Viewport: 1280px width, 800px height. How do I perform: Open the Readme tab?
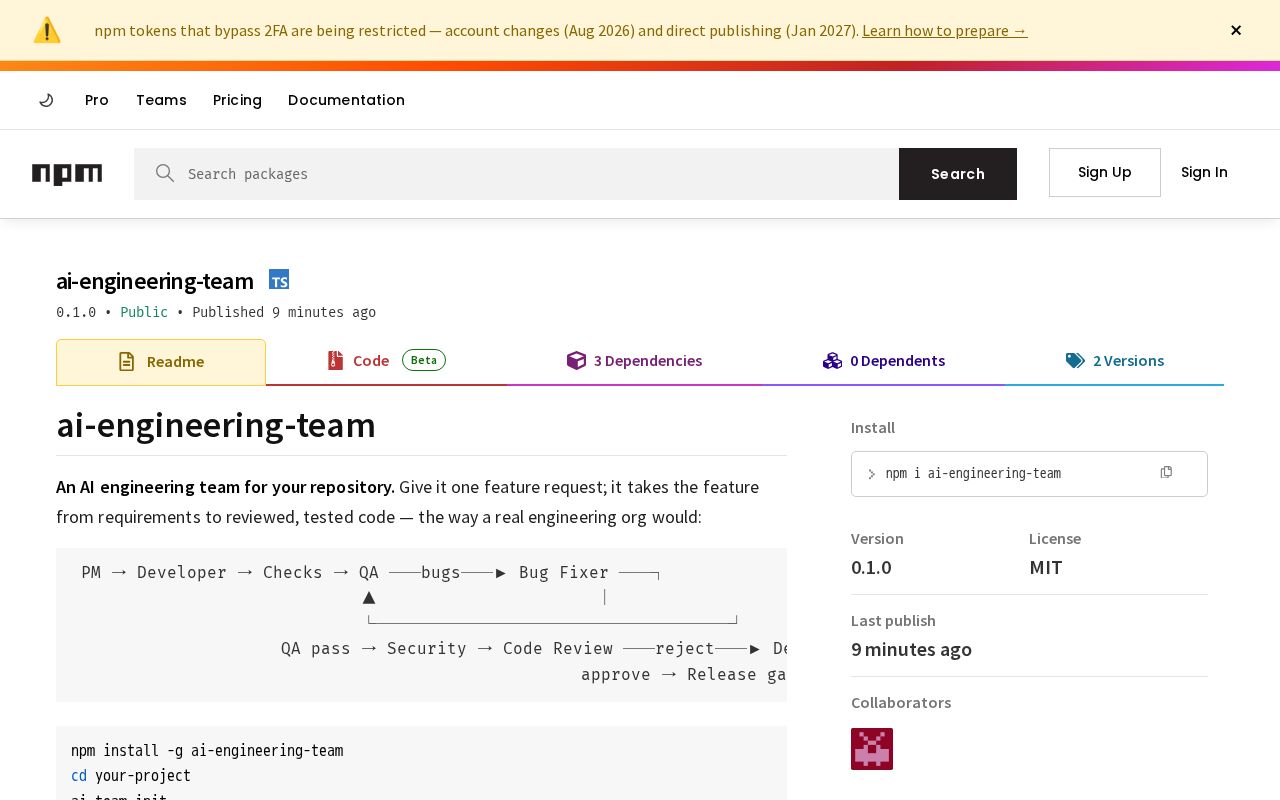[161, 362]
